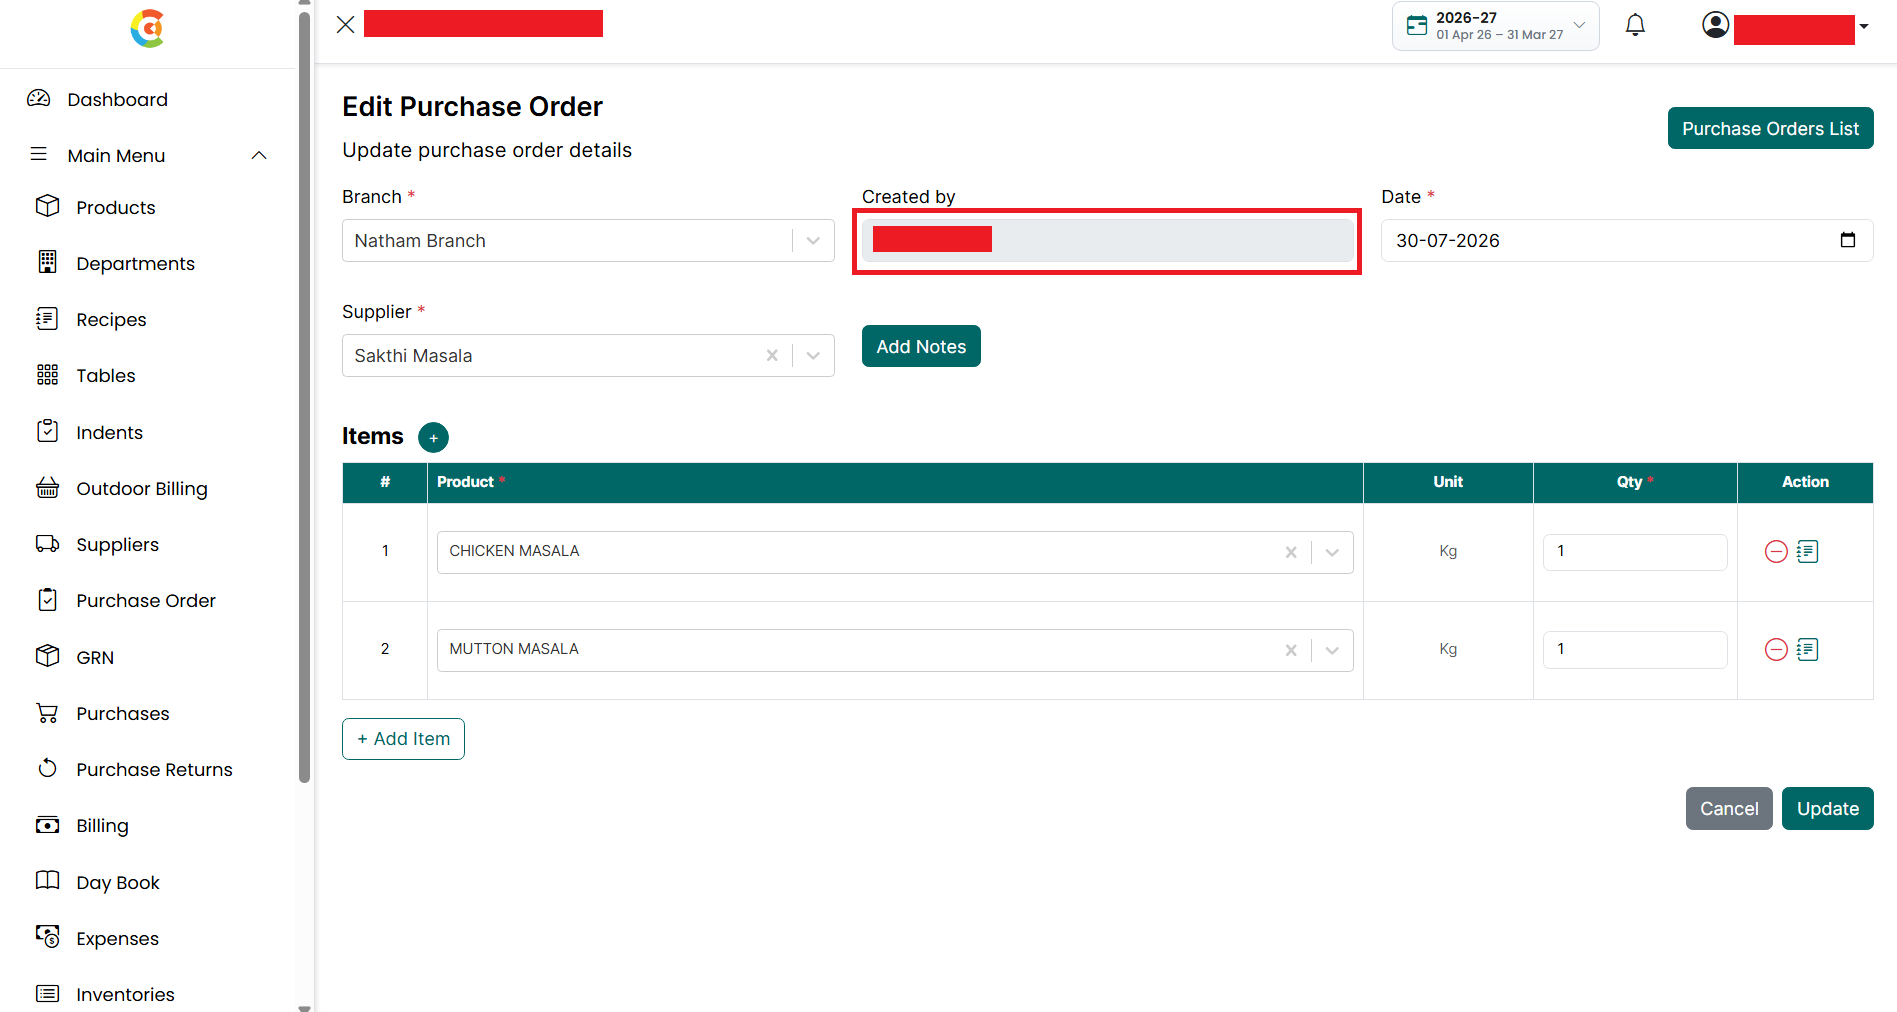Viewport: 1897px width, 1012px height.
Task: Click the Date field showing 30-07-2026
Action: 1626,241
